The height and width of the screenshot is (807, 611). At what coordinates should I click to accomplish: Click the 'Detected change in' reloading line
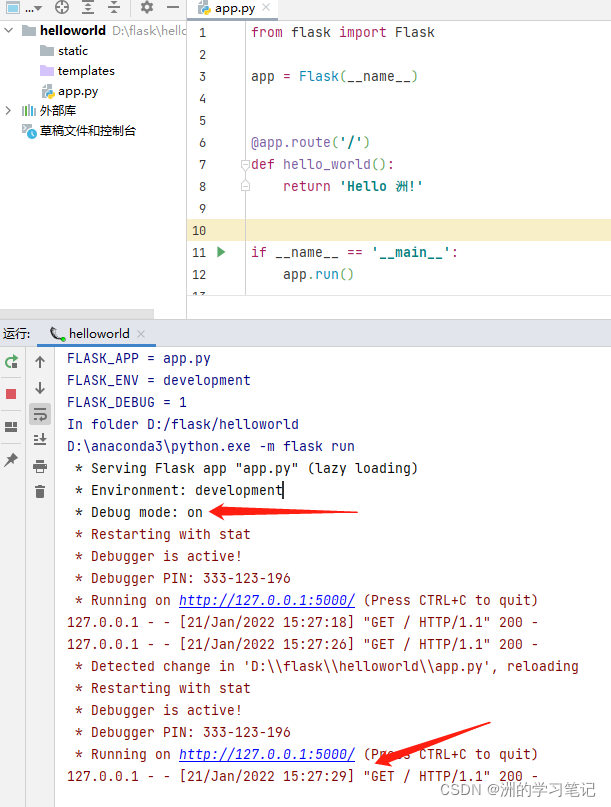(x=326, y=666)
